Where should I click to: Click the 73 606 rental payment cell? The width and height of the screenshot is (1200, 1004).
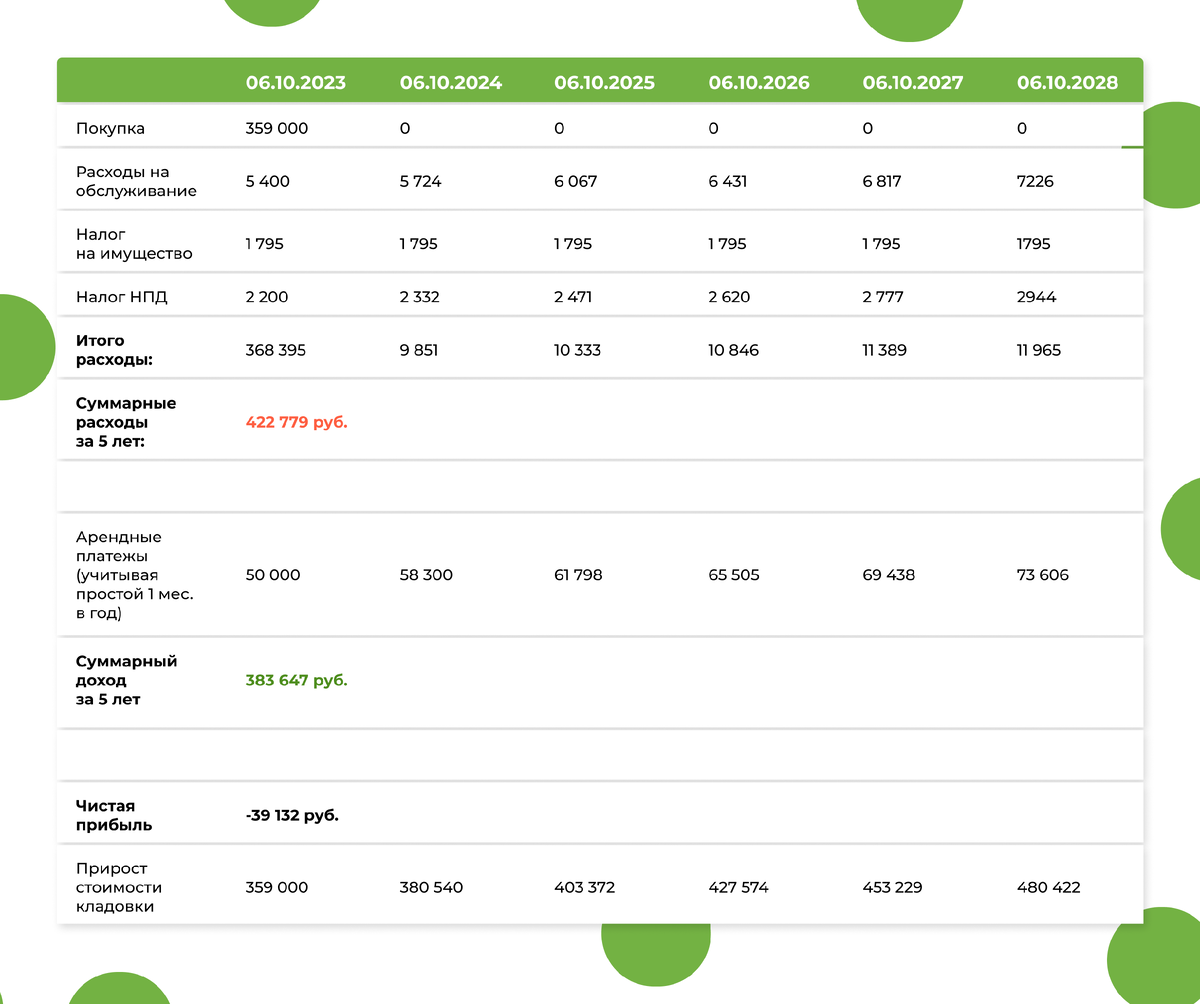[1043, 576]
